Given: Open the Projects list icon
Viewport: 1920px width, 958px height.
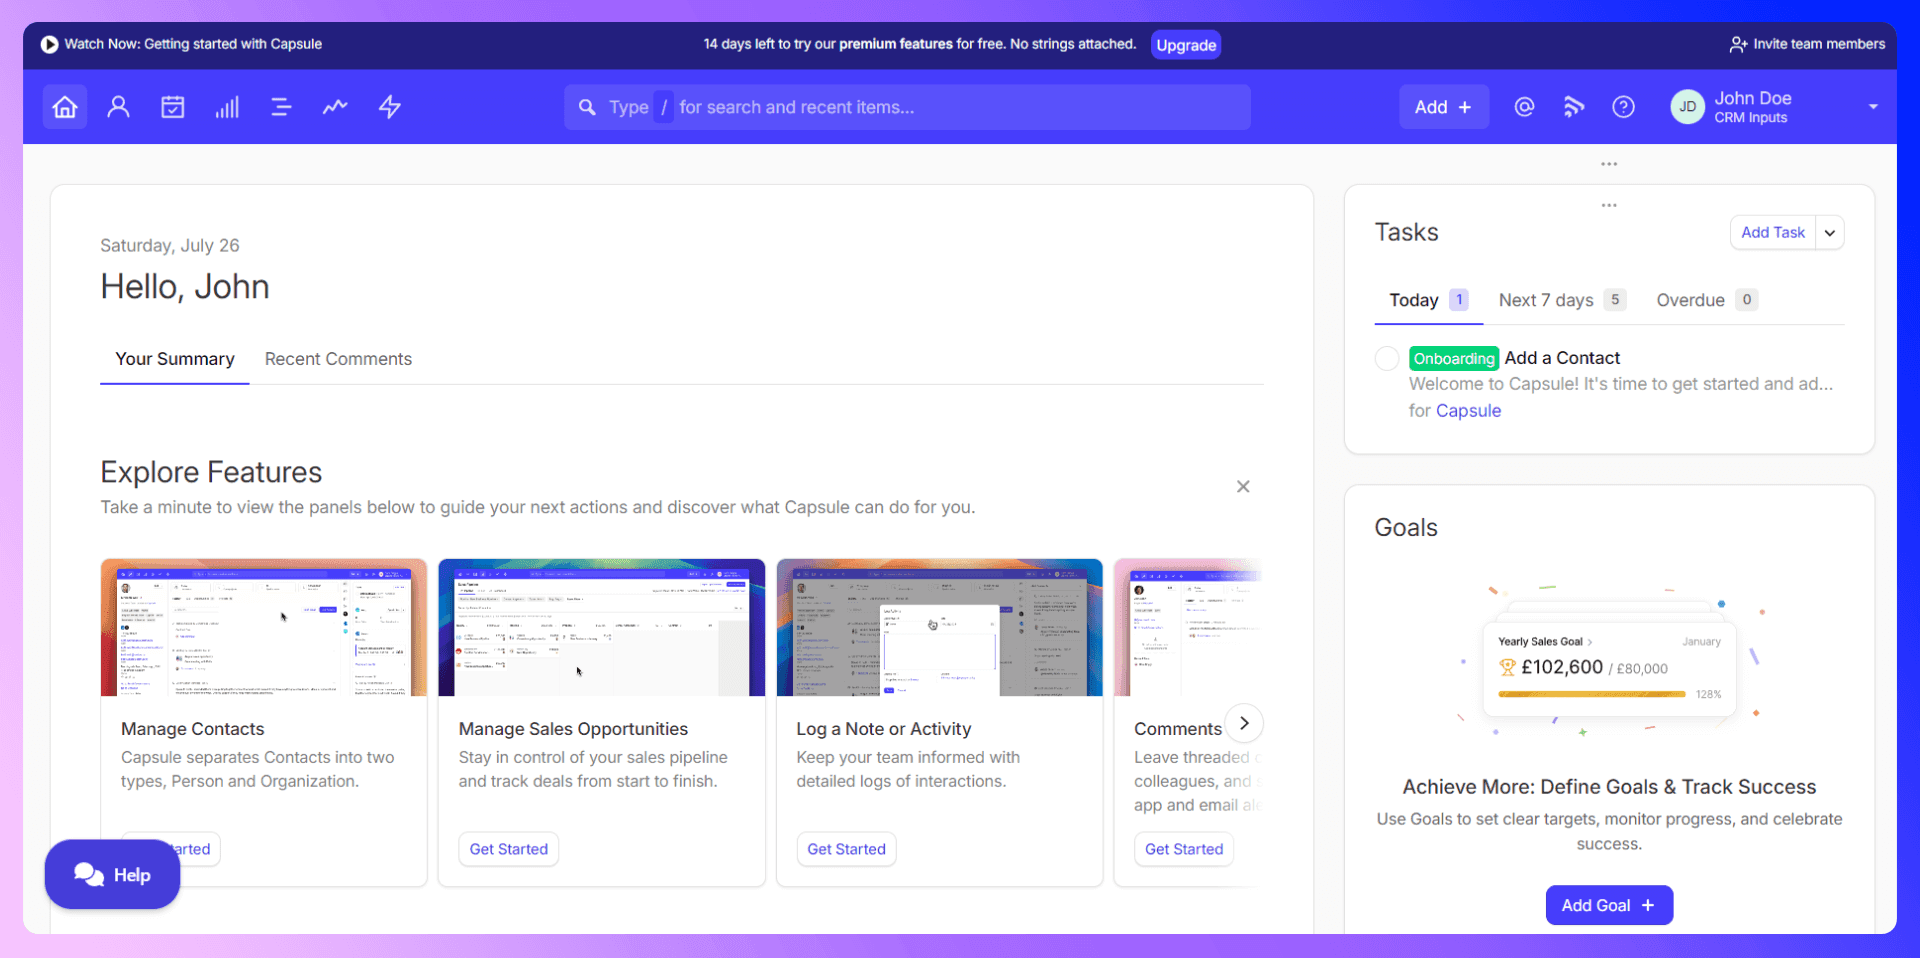Looking at the screenshot, I should (x=281, y=107).
